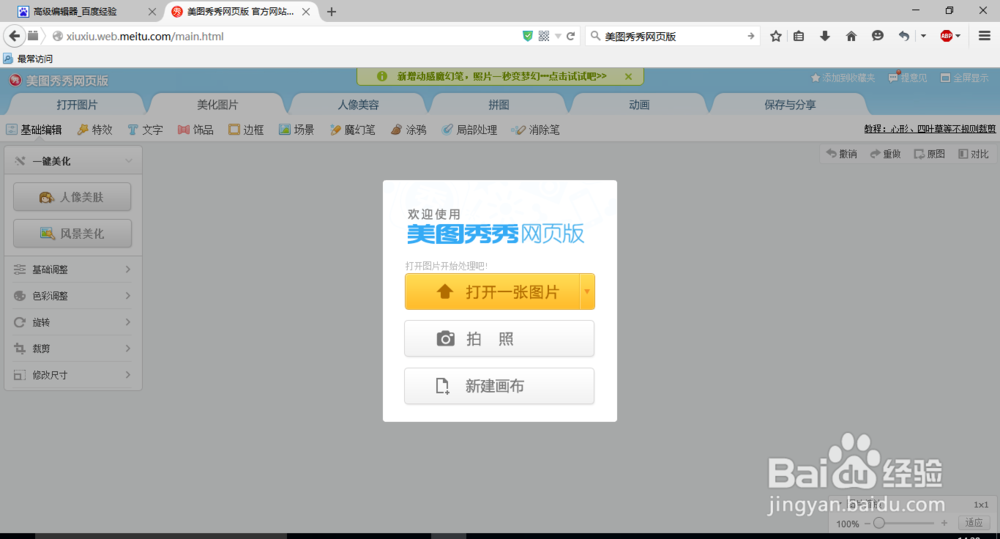
Task: Open the 边框 frame tool
Action: (246, 129)
